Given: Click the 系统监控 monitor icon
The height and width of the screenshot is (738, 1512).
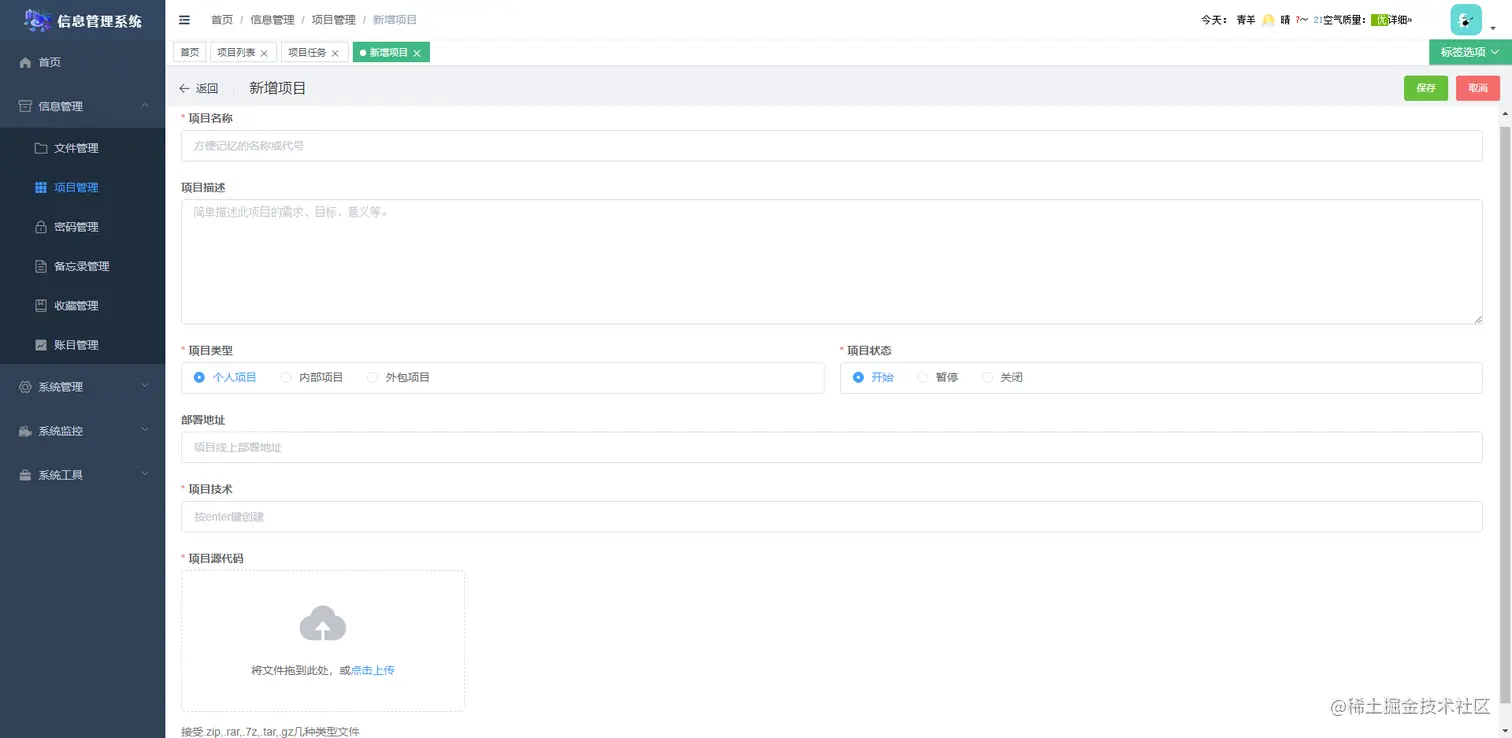Looking at the screenshot, I should point(26,431).
